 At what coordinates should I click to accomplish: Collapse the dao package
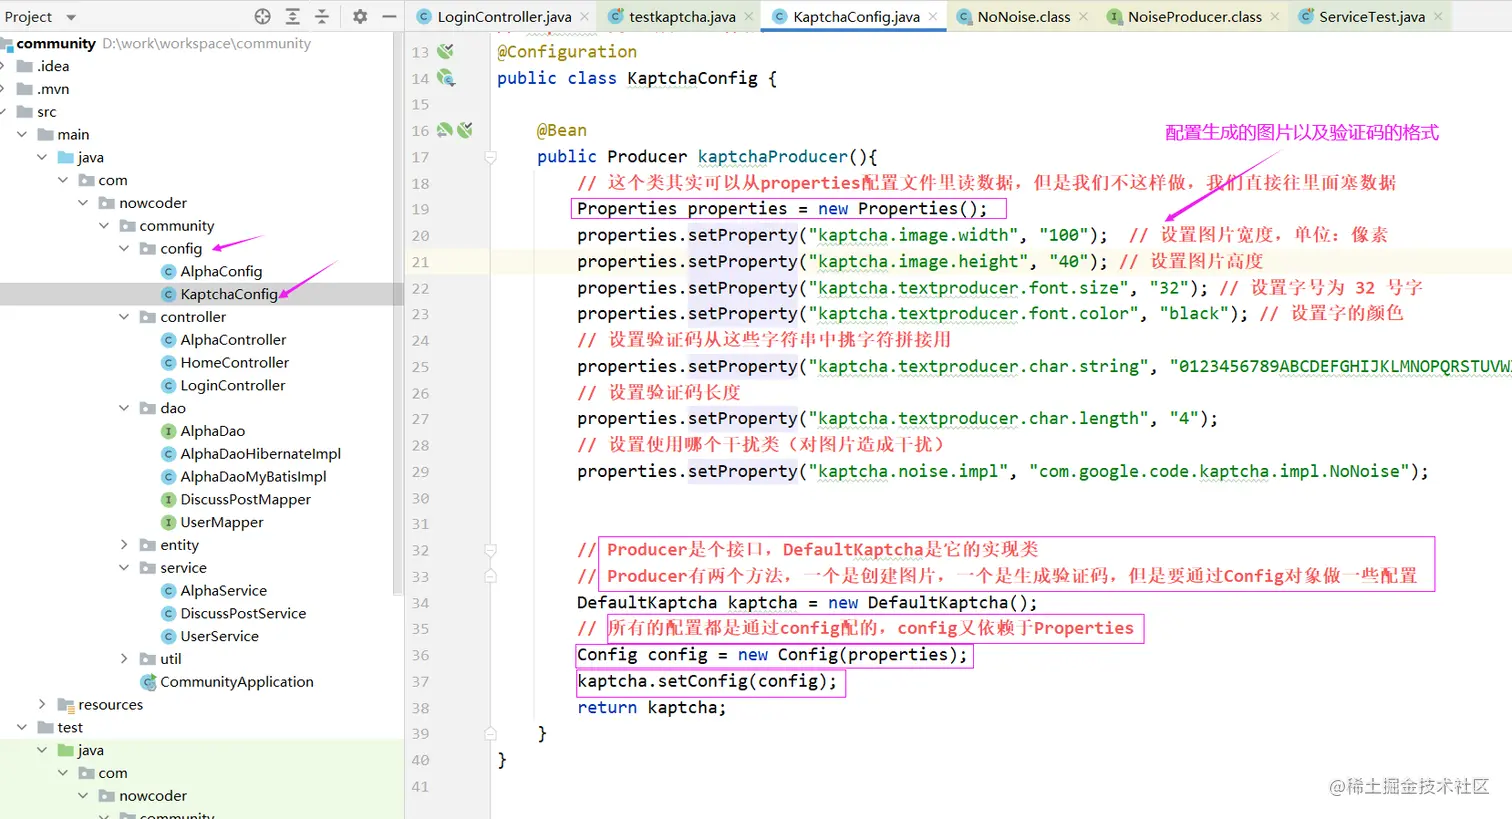tap(124, 408)
